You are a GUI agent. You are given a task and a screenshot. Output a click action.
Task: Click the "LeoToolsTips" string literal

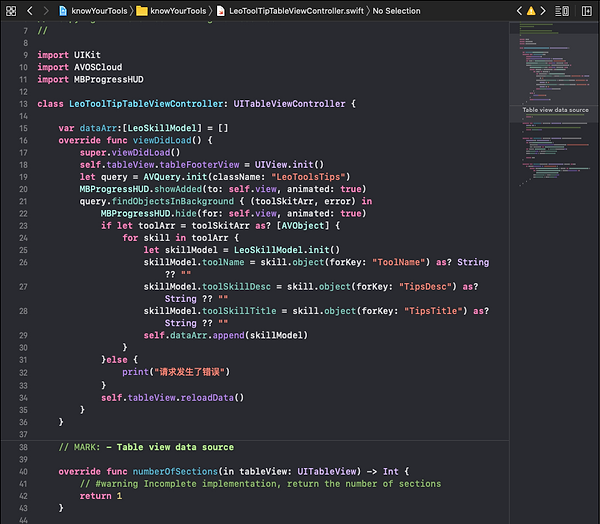tap(308, 177)
